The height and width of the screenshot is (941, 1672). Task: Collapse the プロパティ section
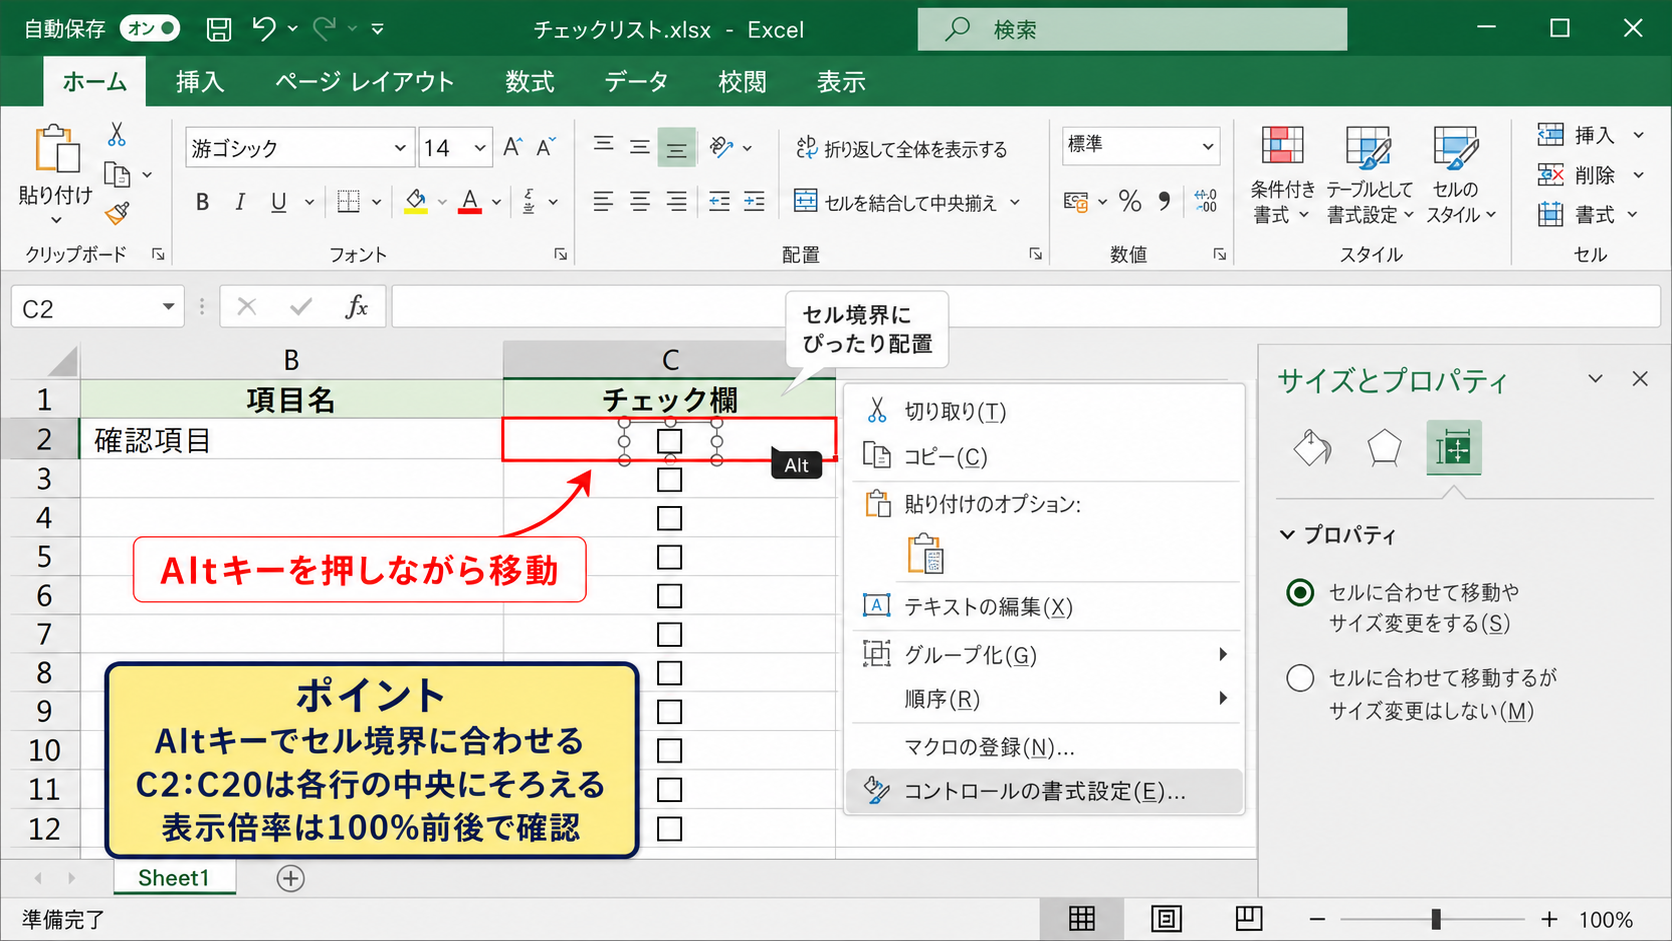pyautogui.click(x=1288, y=535)
